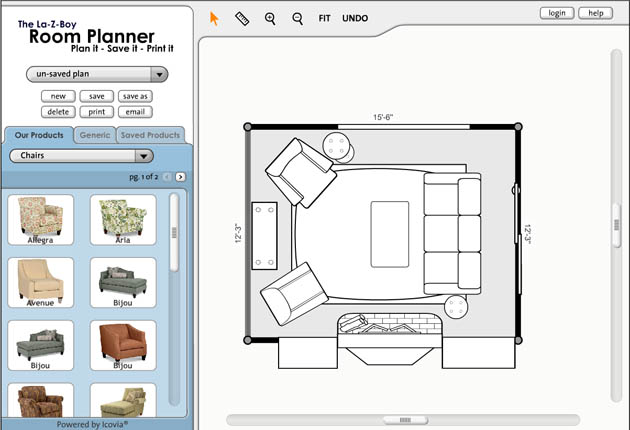This screenshot has width=630, height=430.
Task: Select the console table on left wall
Action: tap(264, 236)
